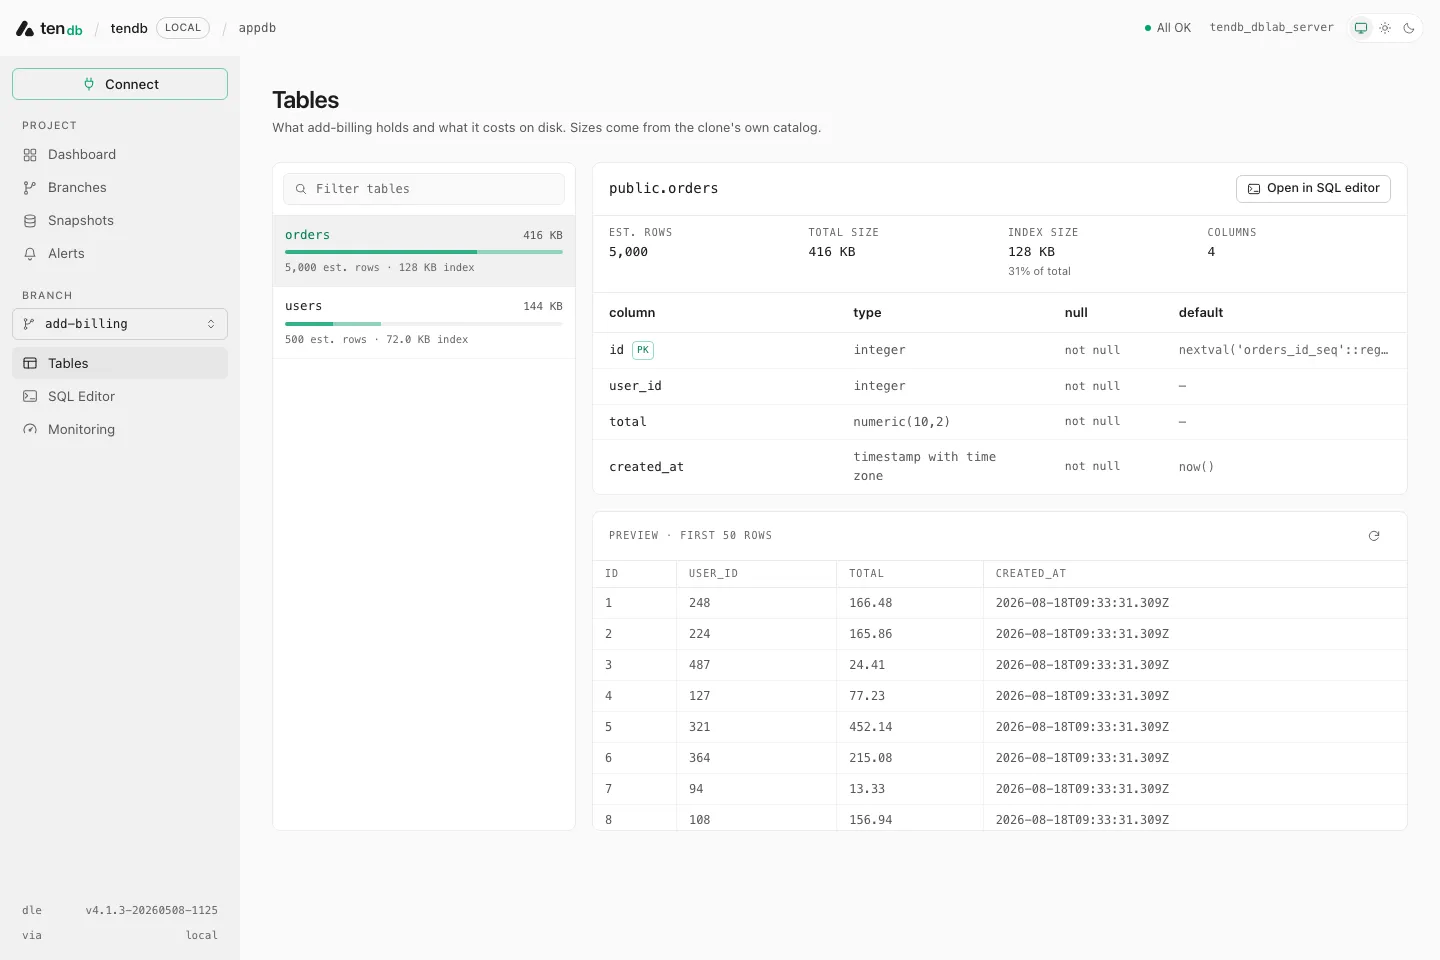Click total value 166.48
Screen dimensions: 1440x960
(x=871, y=603)
